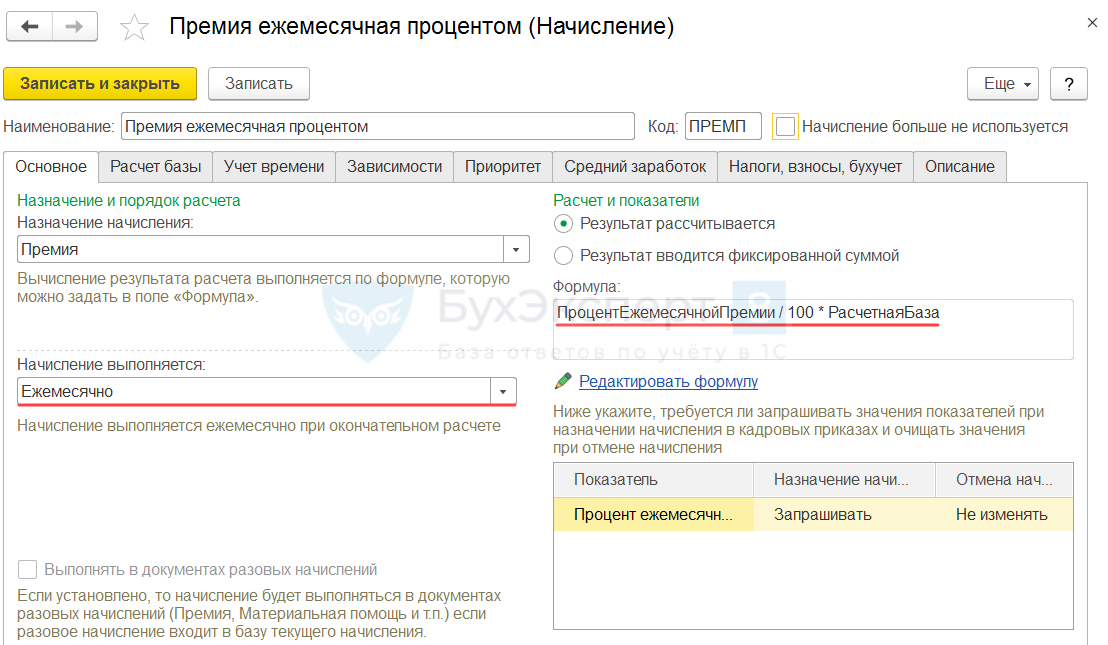Go forward with the right arrow button

[74, 27]
